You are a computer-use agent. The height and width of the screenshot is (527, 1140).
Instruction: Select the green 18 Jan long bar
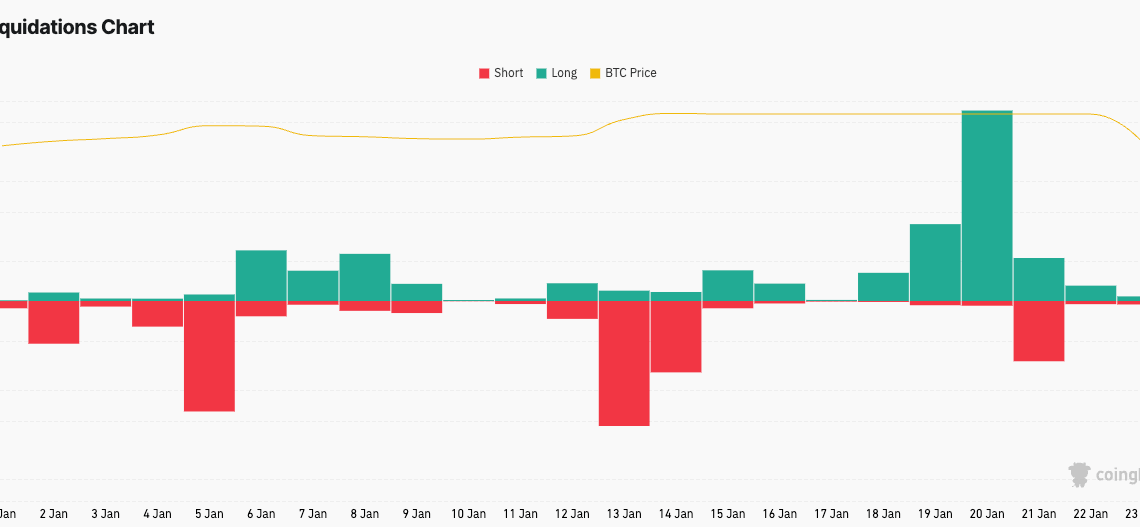(x=883, y=287)
